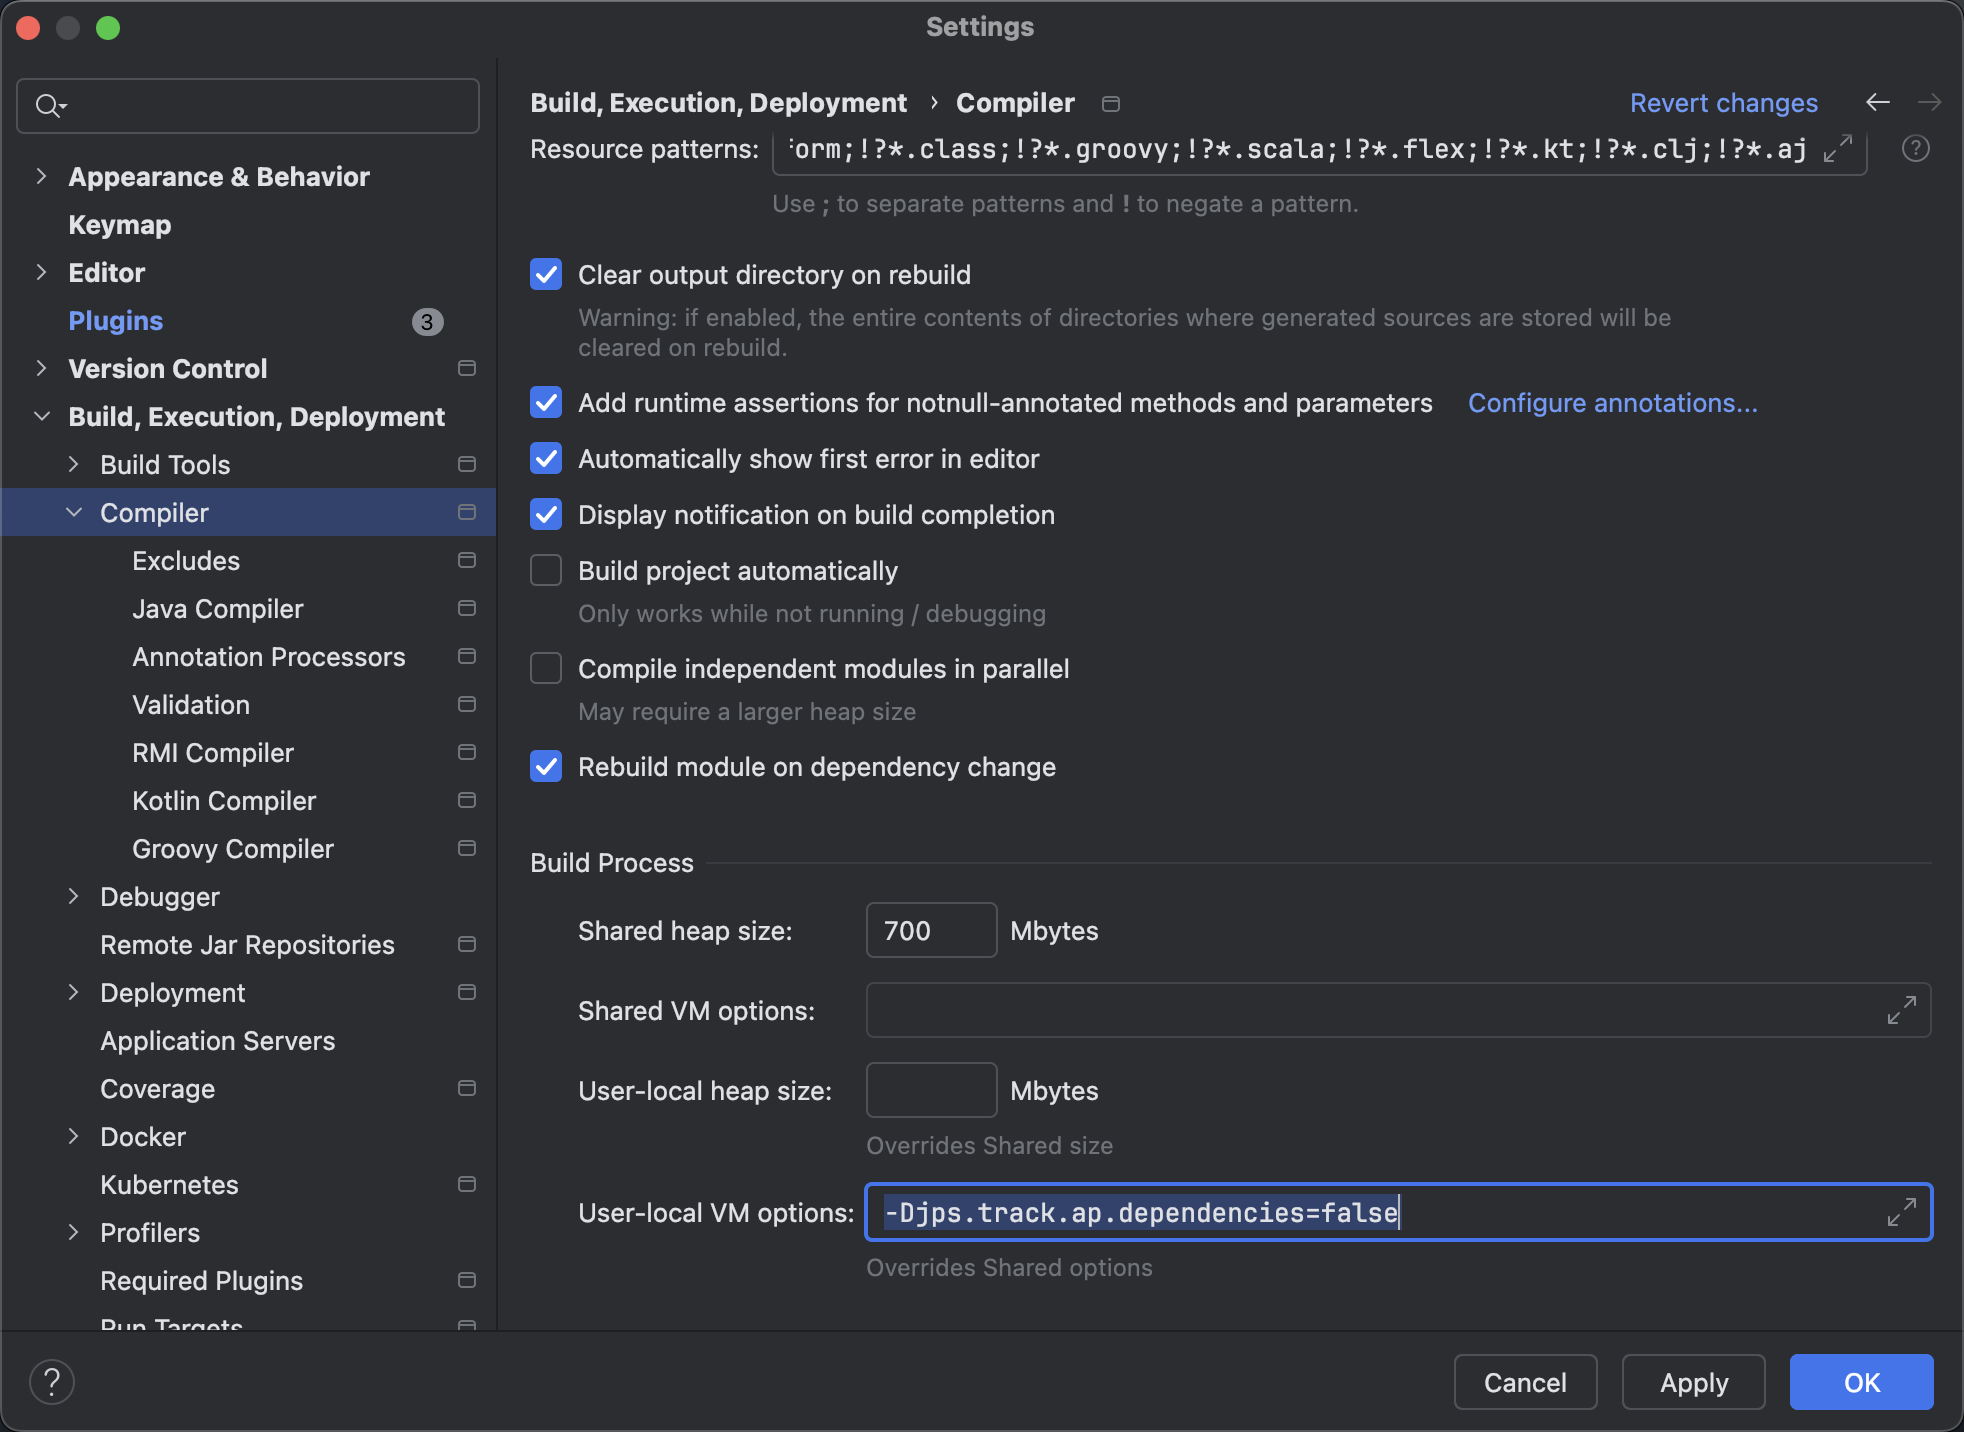
Task: Go back using the left arrow
Action: [1877, 102]
